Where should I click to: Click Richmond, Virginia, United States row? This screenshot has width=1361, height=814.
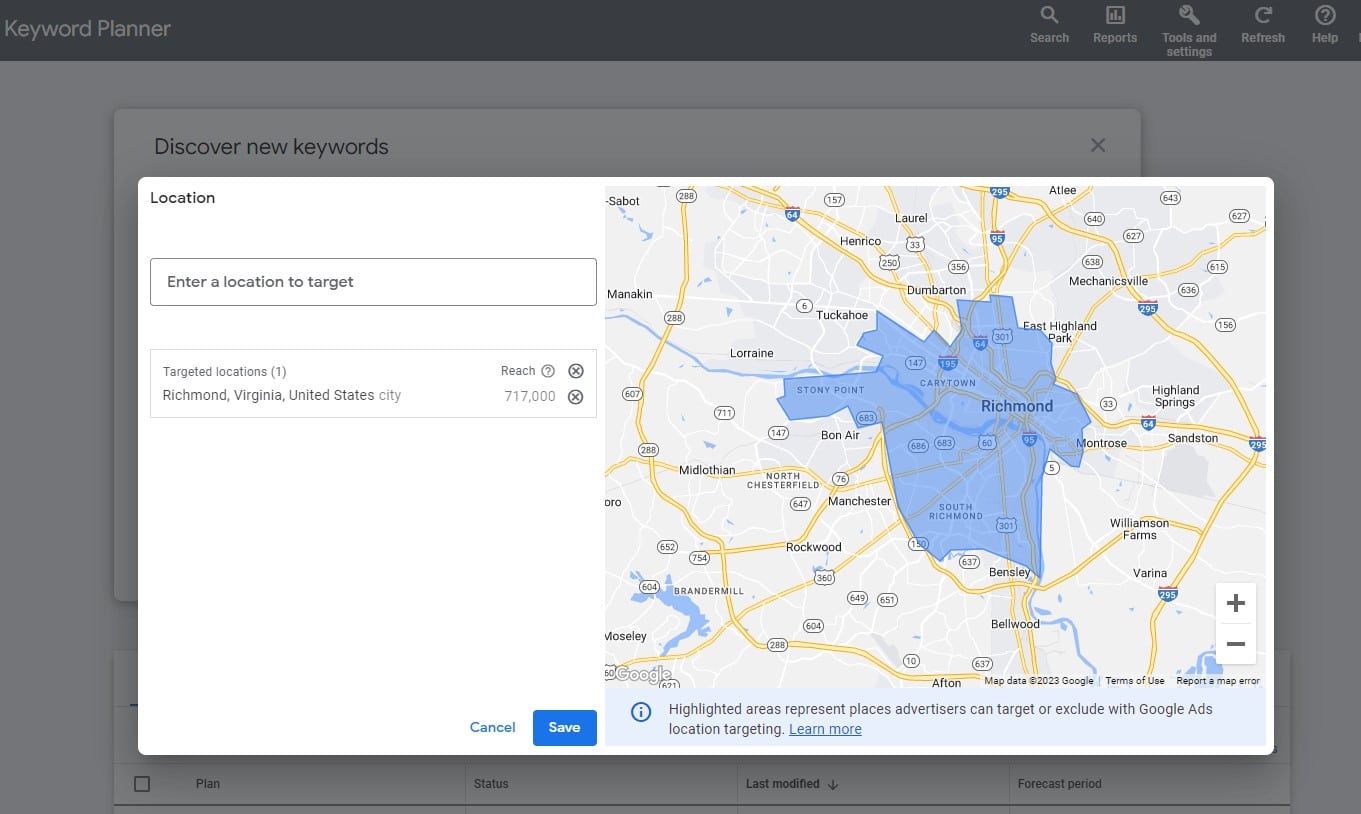tap(373, 396)
